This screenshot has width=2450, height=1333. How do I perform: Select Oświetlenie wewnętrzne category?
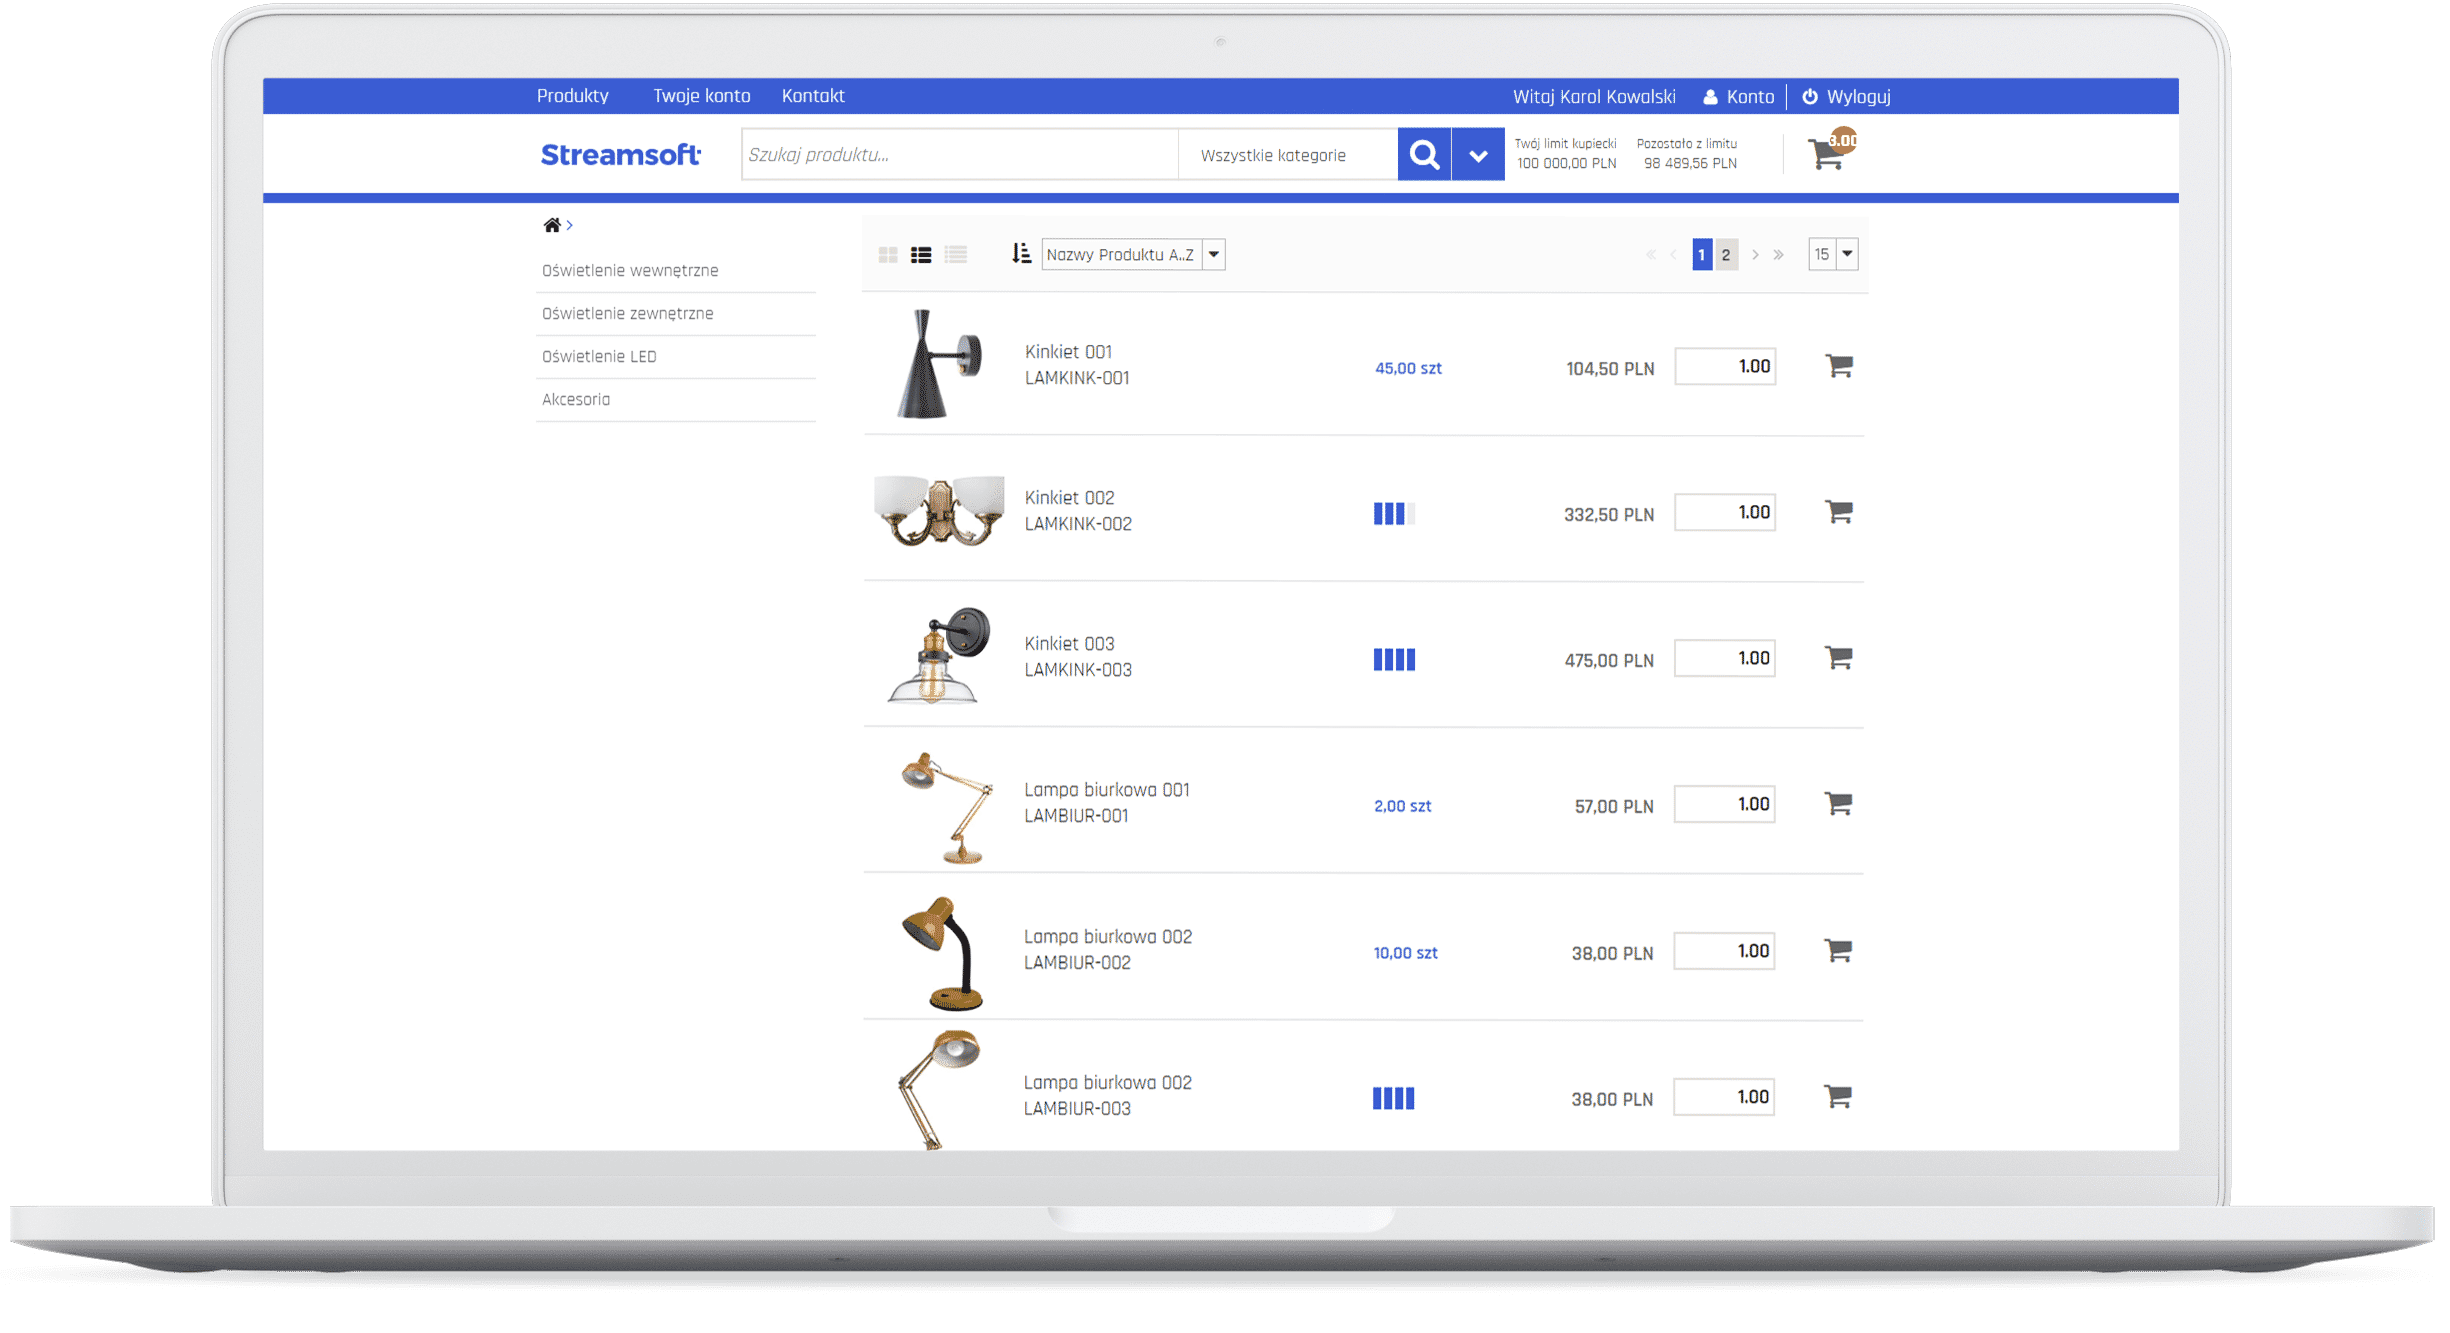click(630, 271)
